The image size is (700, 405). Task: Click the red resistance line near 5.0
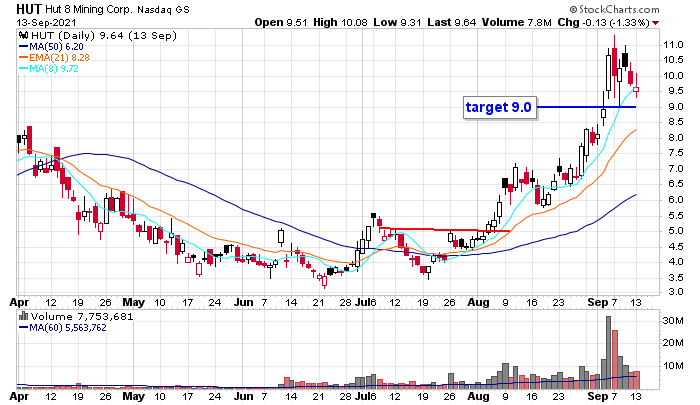(x=444, y=230)
